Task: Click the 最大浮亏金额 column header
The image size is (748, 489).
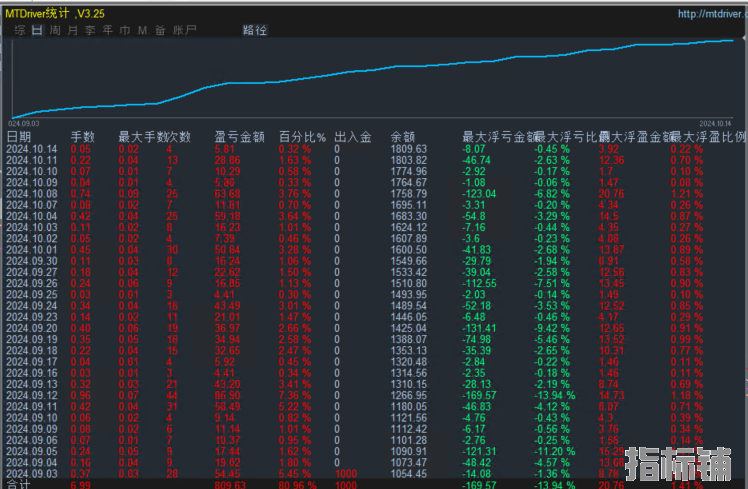Action: (x=497, y=136)
